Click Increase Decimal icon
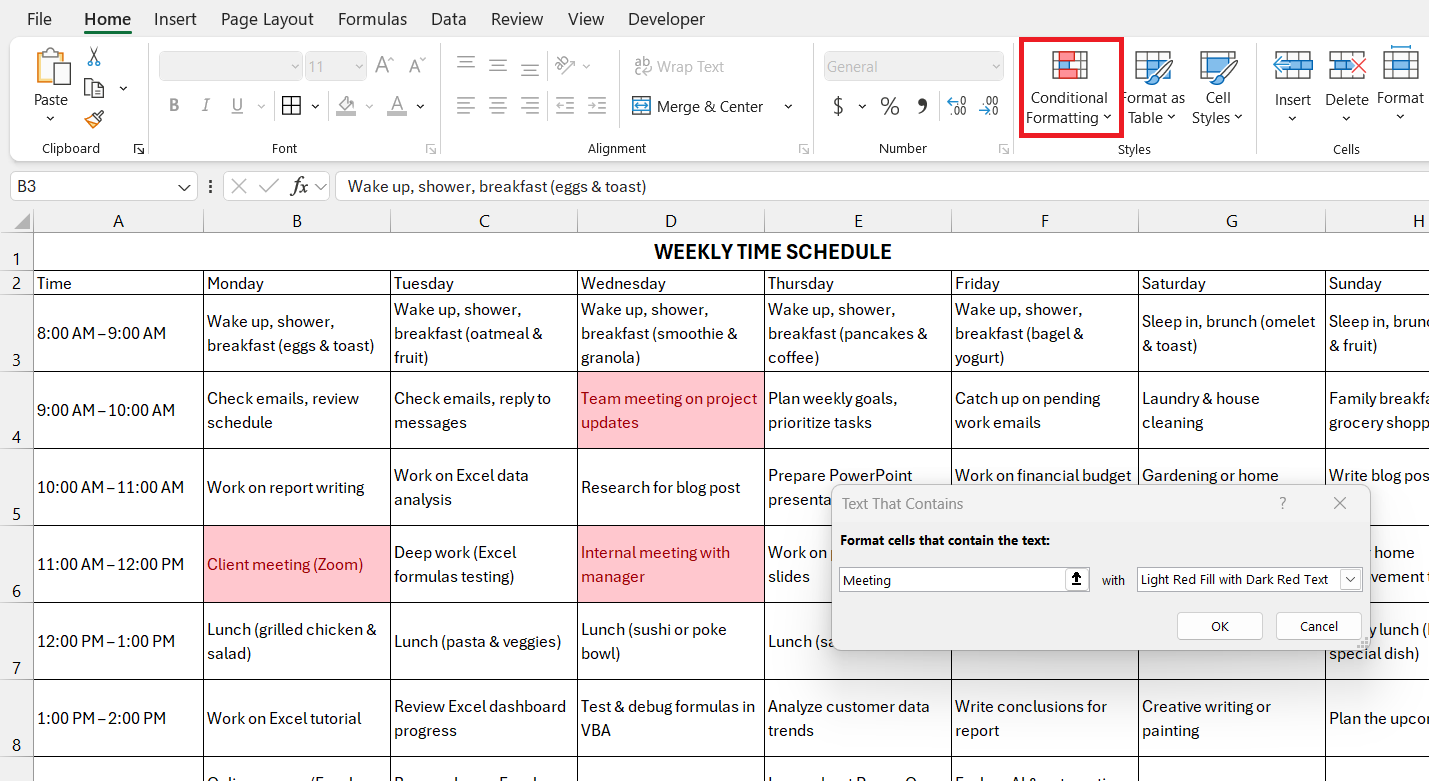The width and height of the screenshot is (1429, 781). coord(956,106)
